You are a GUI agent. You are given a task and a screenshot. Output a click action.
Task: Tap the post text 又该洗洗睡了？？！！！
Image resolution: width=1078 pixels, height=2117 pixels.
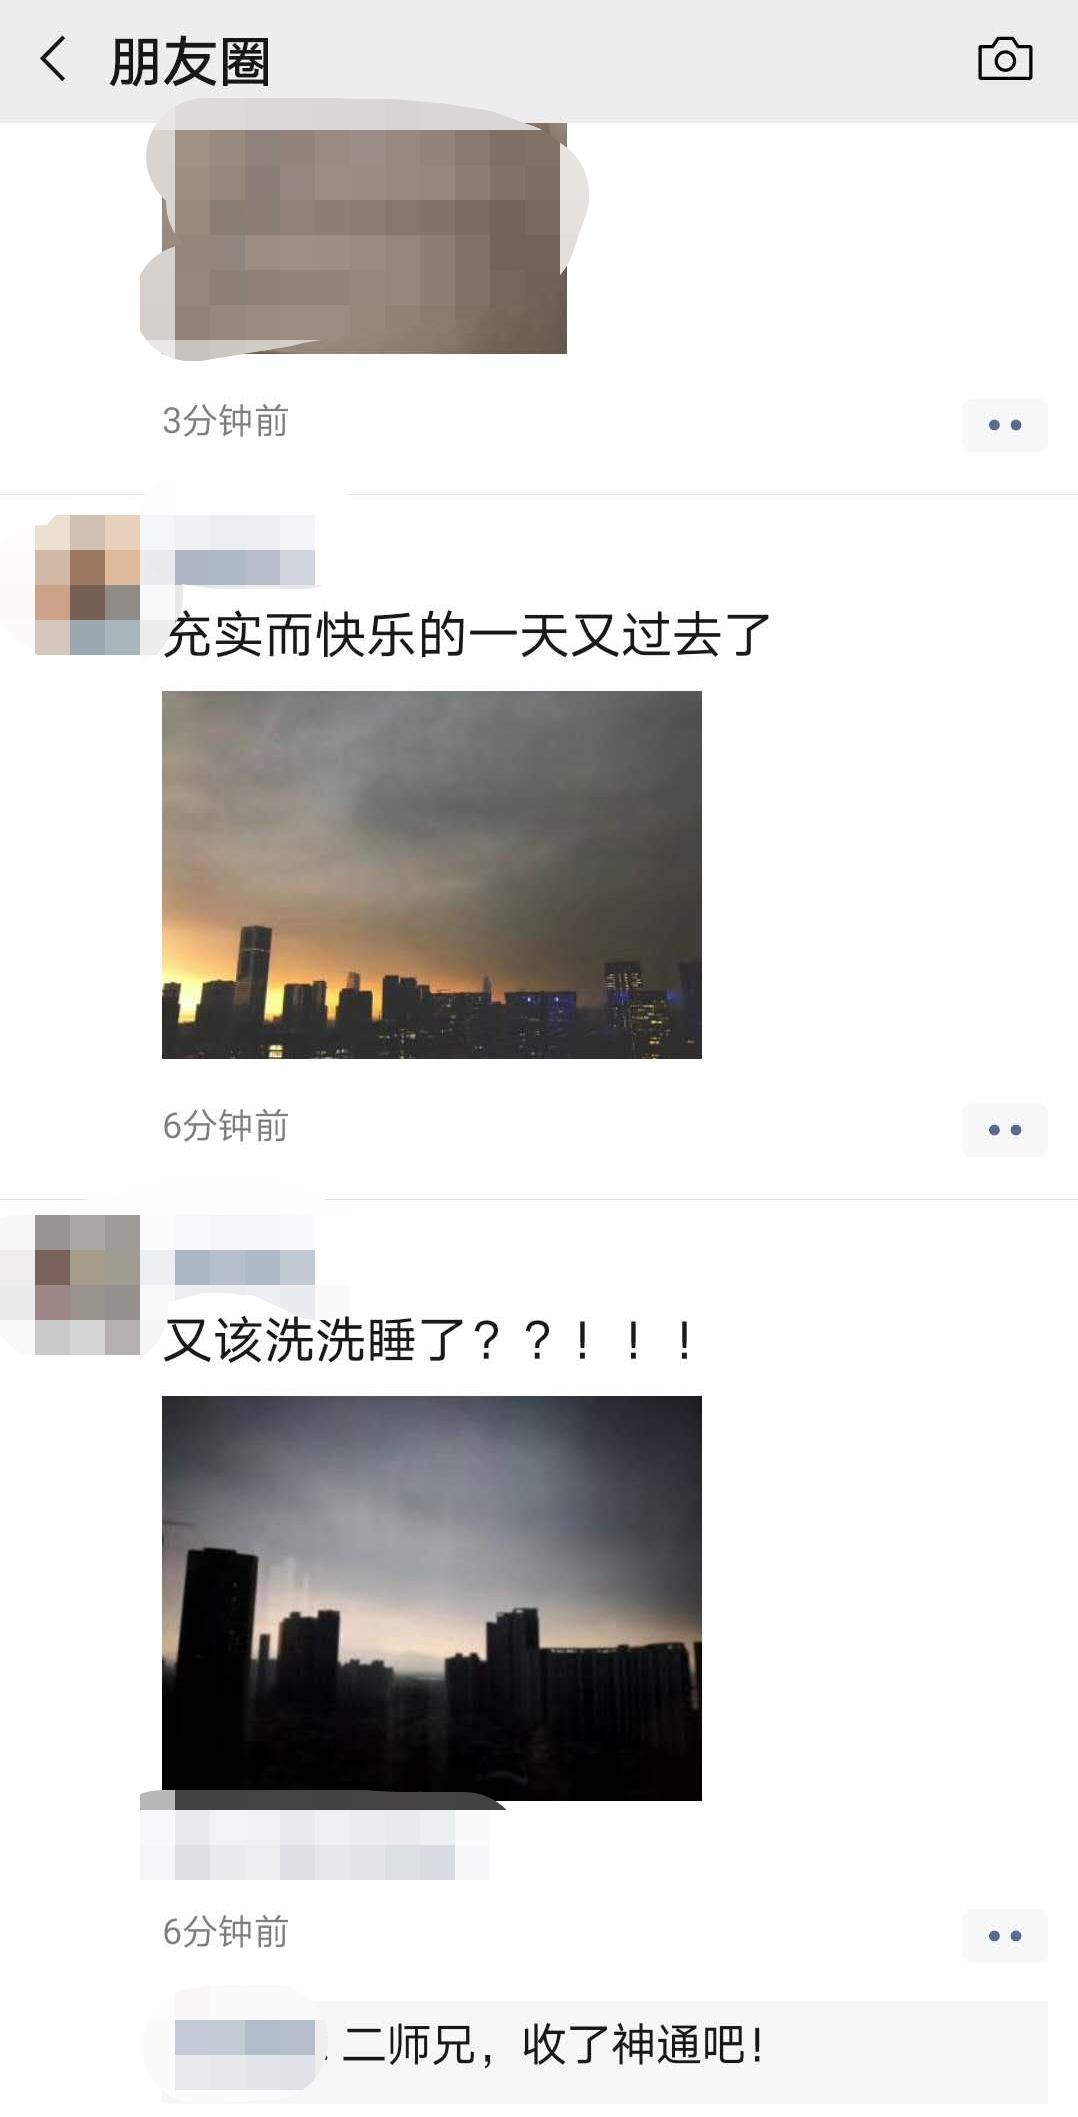coord(428,1340)
